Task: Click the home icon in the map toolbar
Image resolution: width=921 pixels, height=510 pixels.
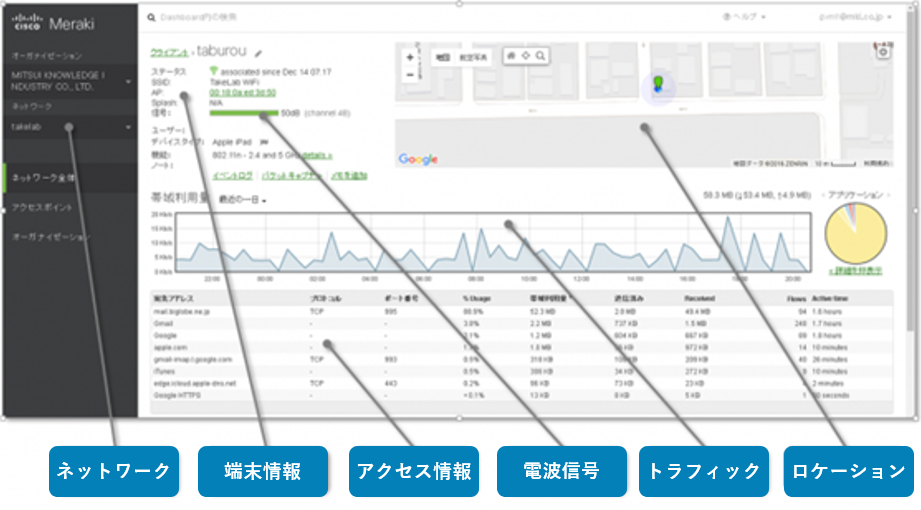Action: pos(511,56)
